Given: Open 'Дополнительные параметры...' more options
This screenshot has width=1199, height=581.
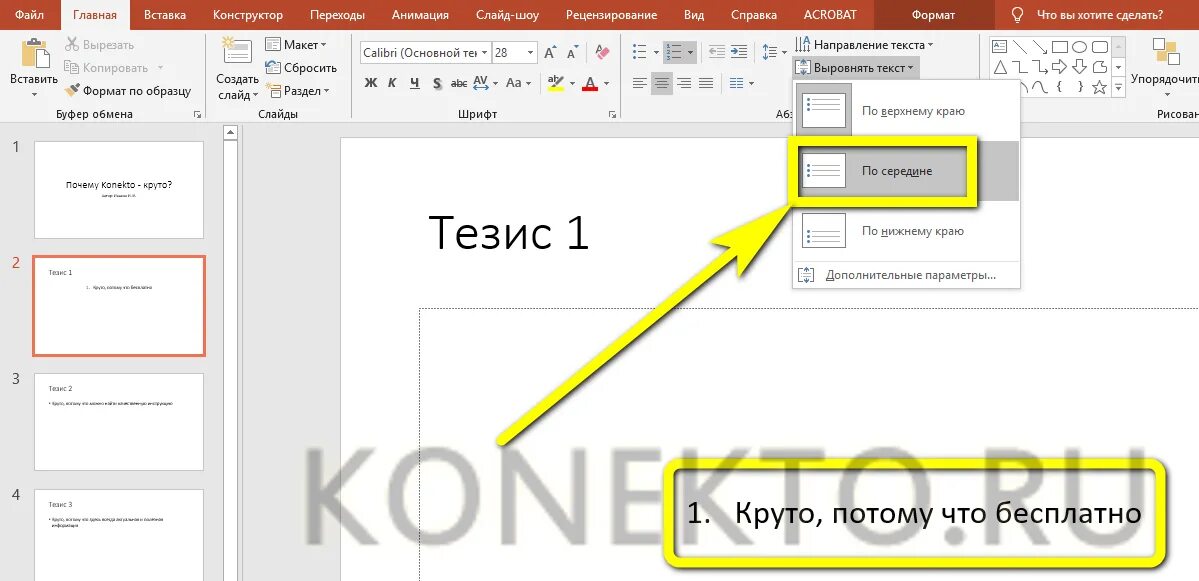Looking at the screenshot, I should point(906,275).
